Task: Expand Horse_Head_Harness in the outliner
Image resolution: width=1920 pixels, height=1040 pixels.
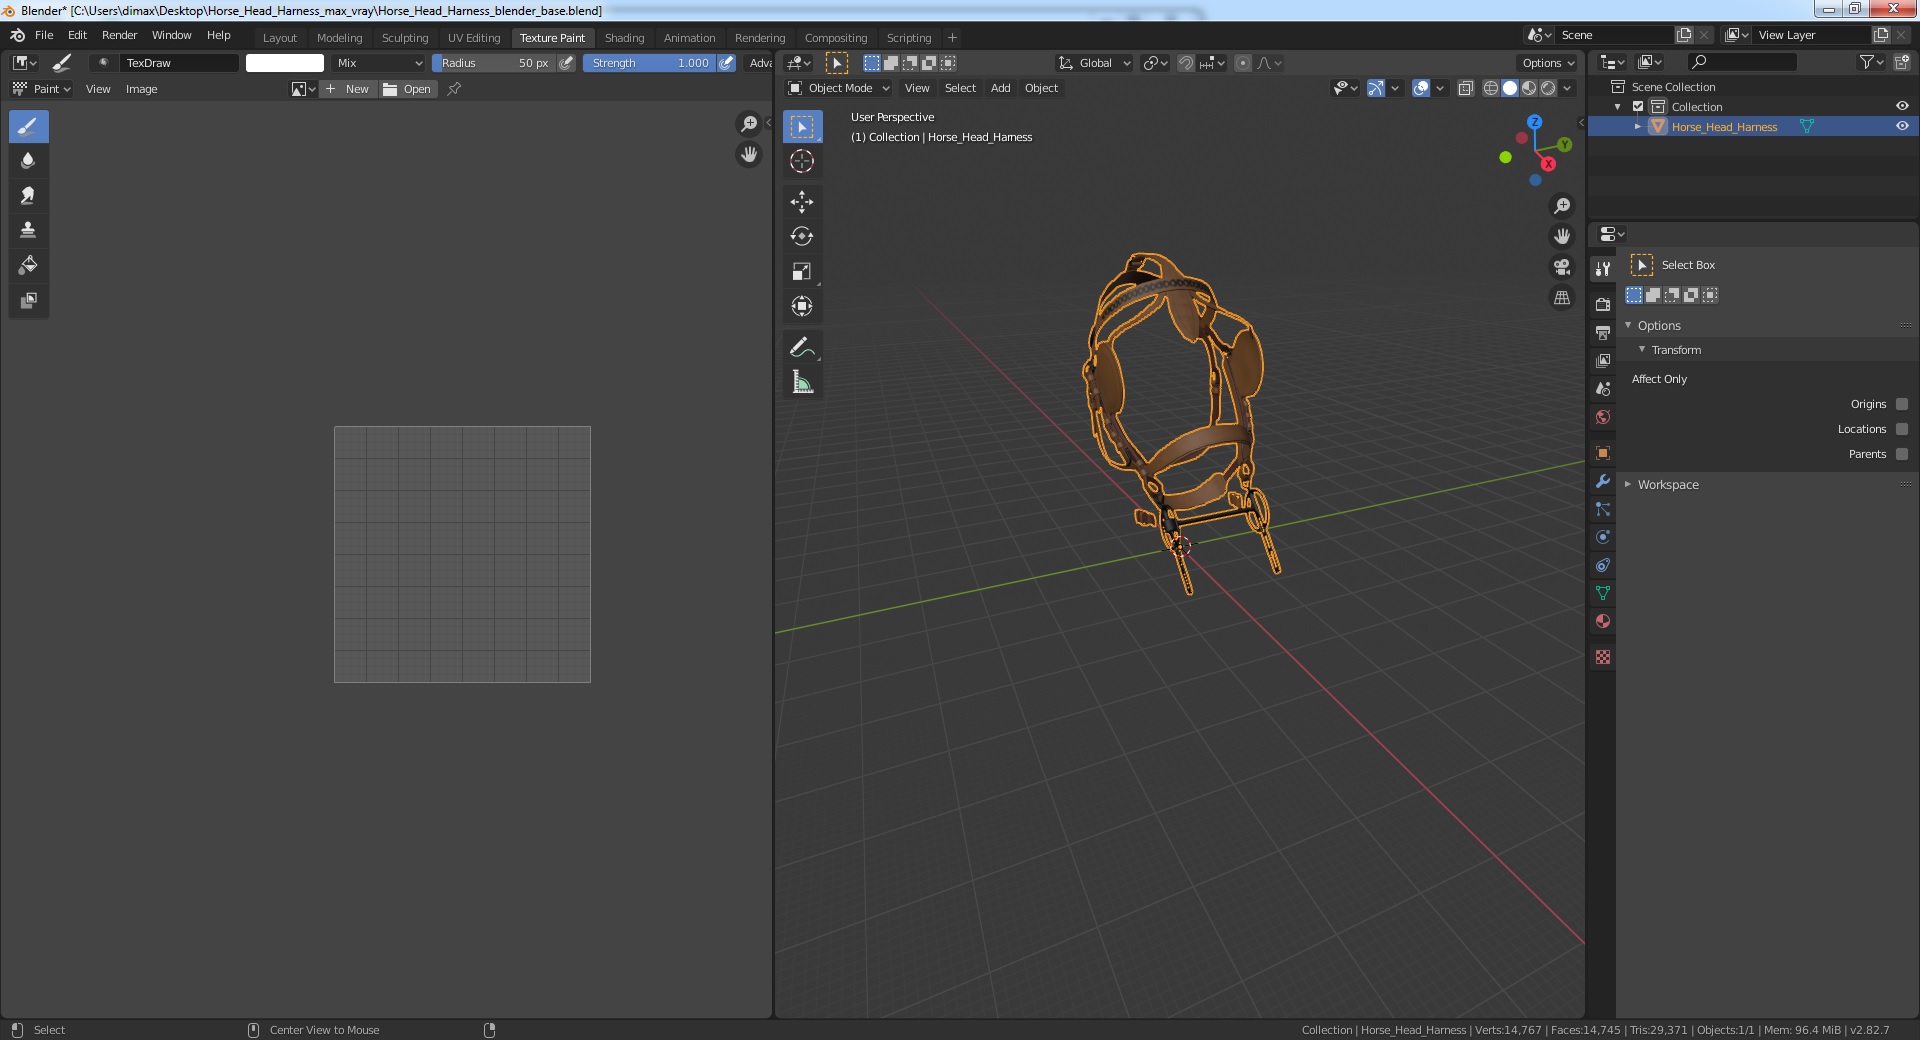Action: pyautogui.click(x=1638, y=126)
